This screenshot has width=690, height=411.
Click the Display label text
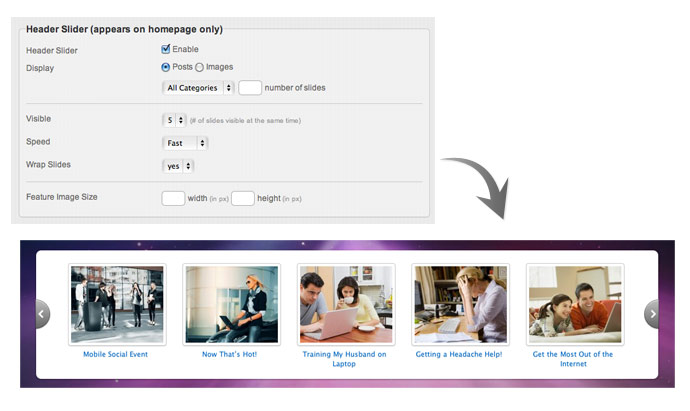click(x=40, y=68)
